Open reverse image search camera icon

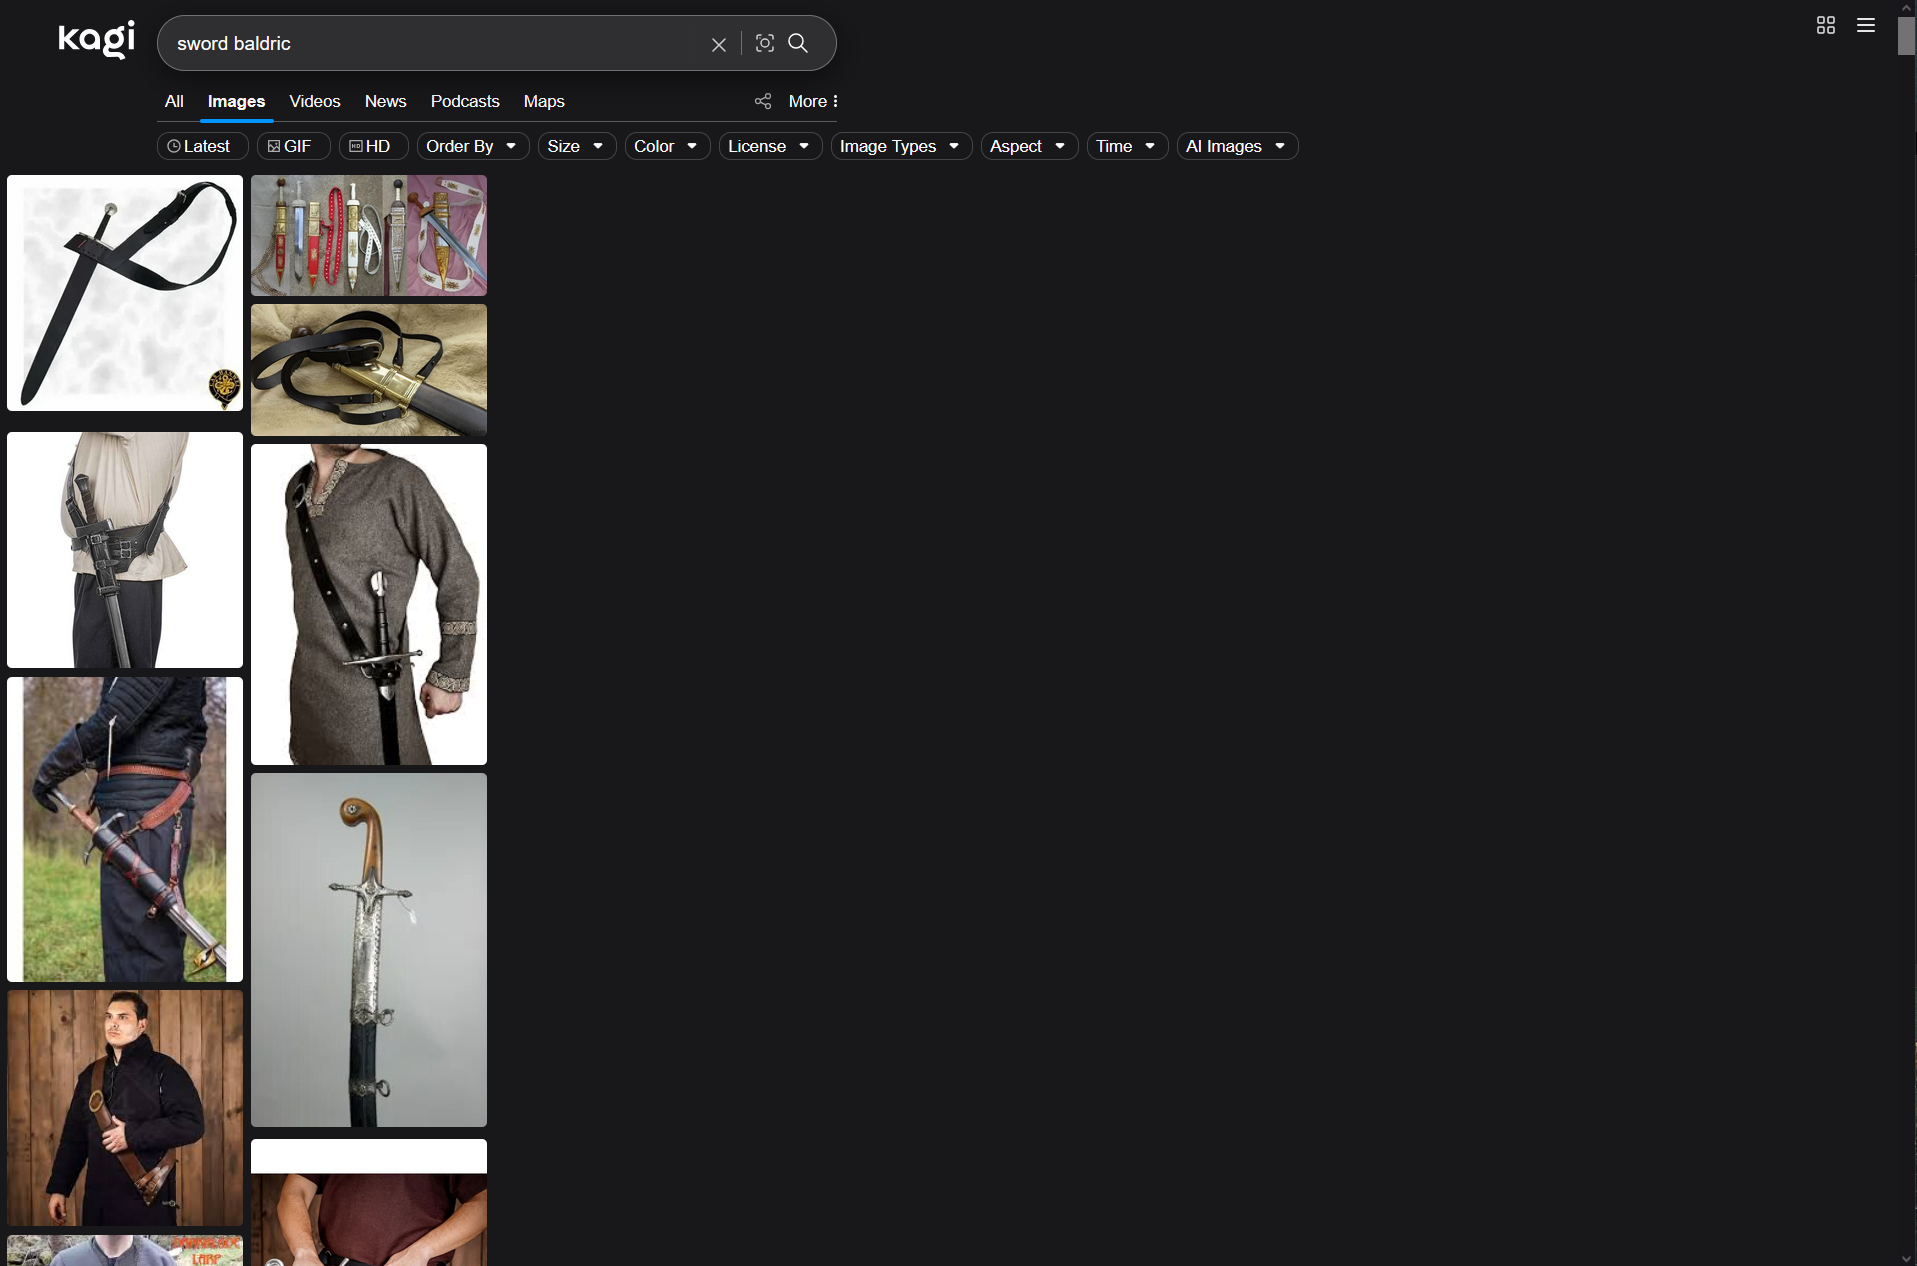(x=765, y=43)
